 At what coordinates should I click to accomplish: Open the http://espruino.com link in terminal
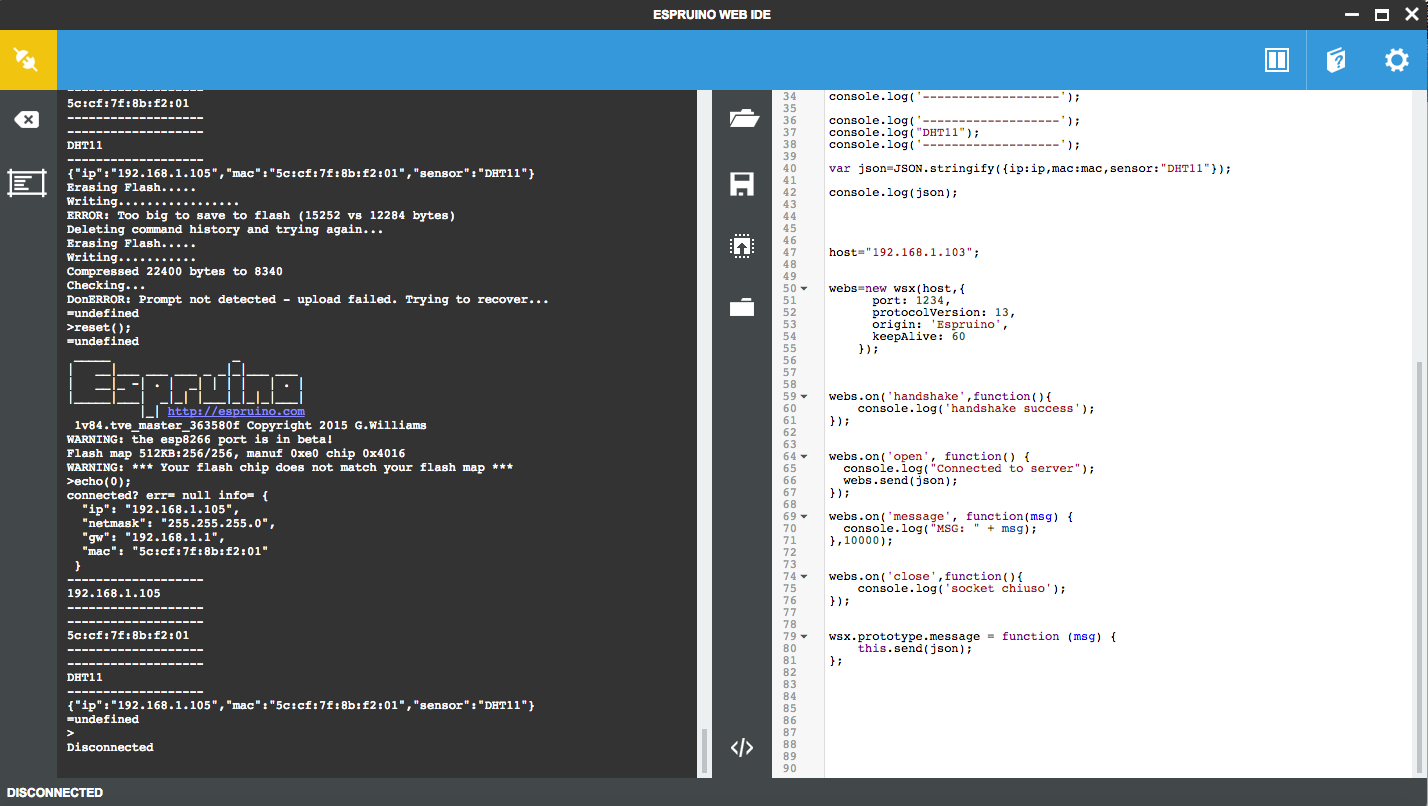pyautogui.click(x=236, y=411)
